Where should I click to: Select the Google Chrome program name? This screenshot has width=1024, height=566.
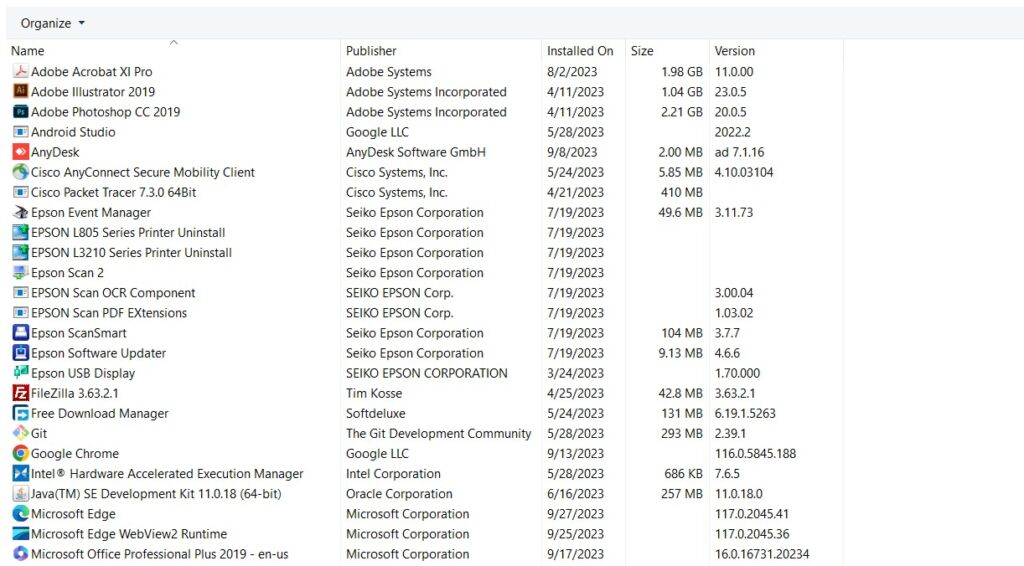point(75,454)
